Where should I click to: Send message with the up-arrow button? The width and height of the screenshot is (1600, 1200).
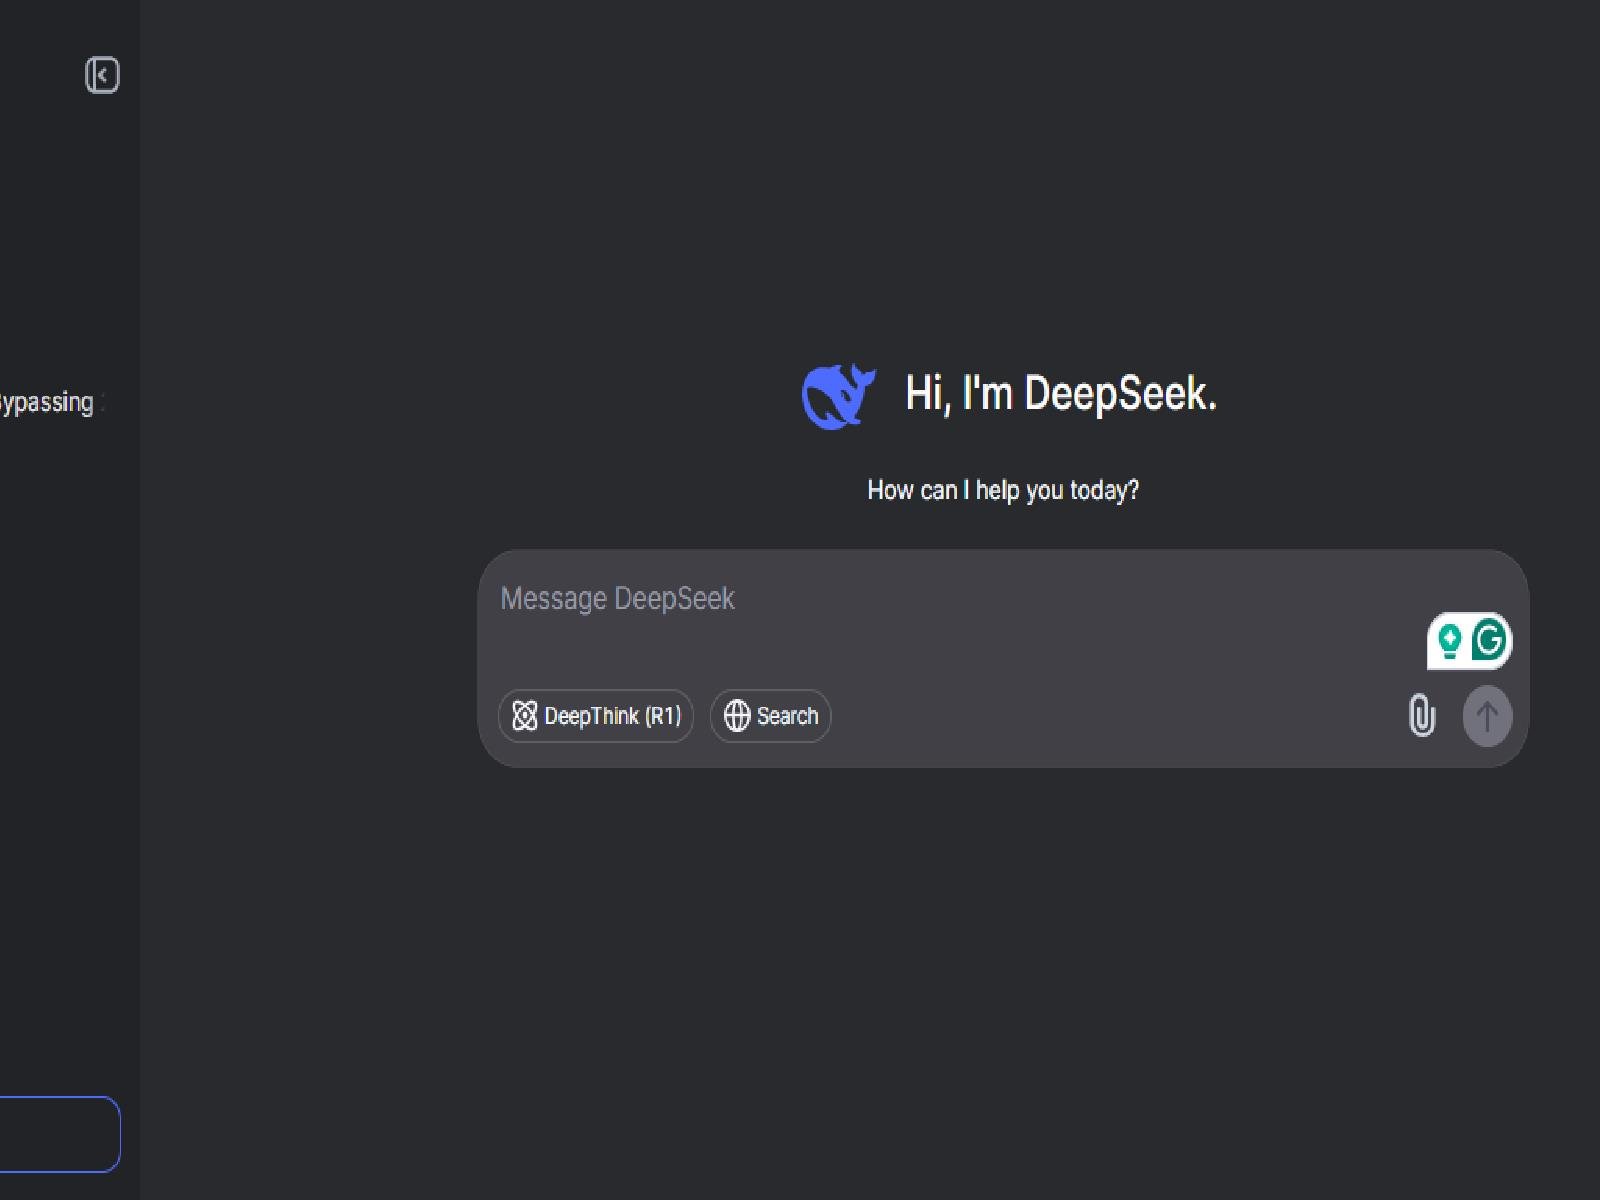click(x=1488, y=716)
